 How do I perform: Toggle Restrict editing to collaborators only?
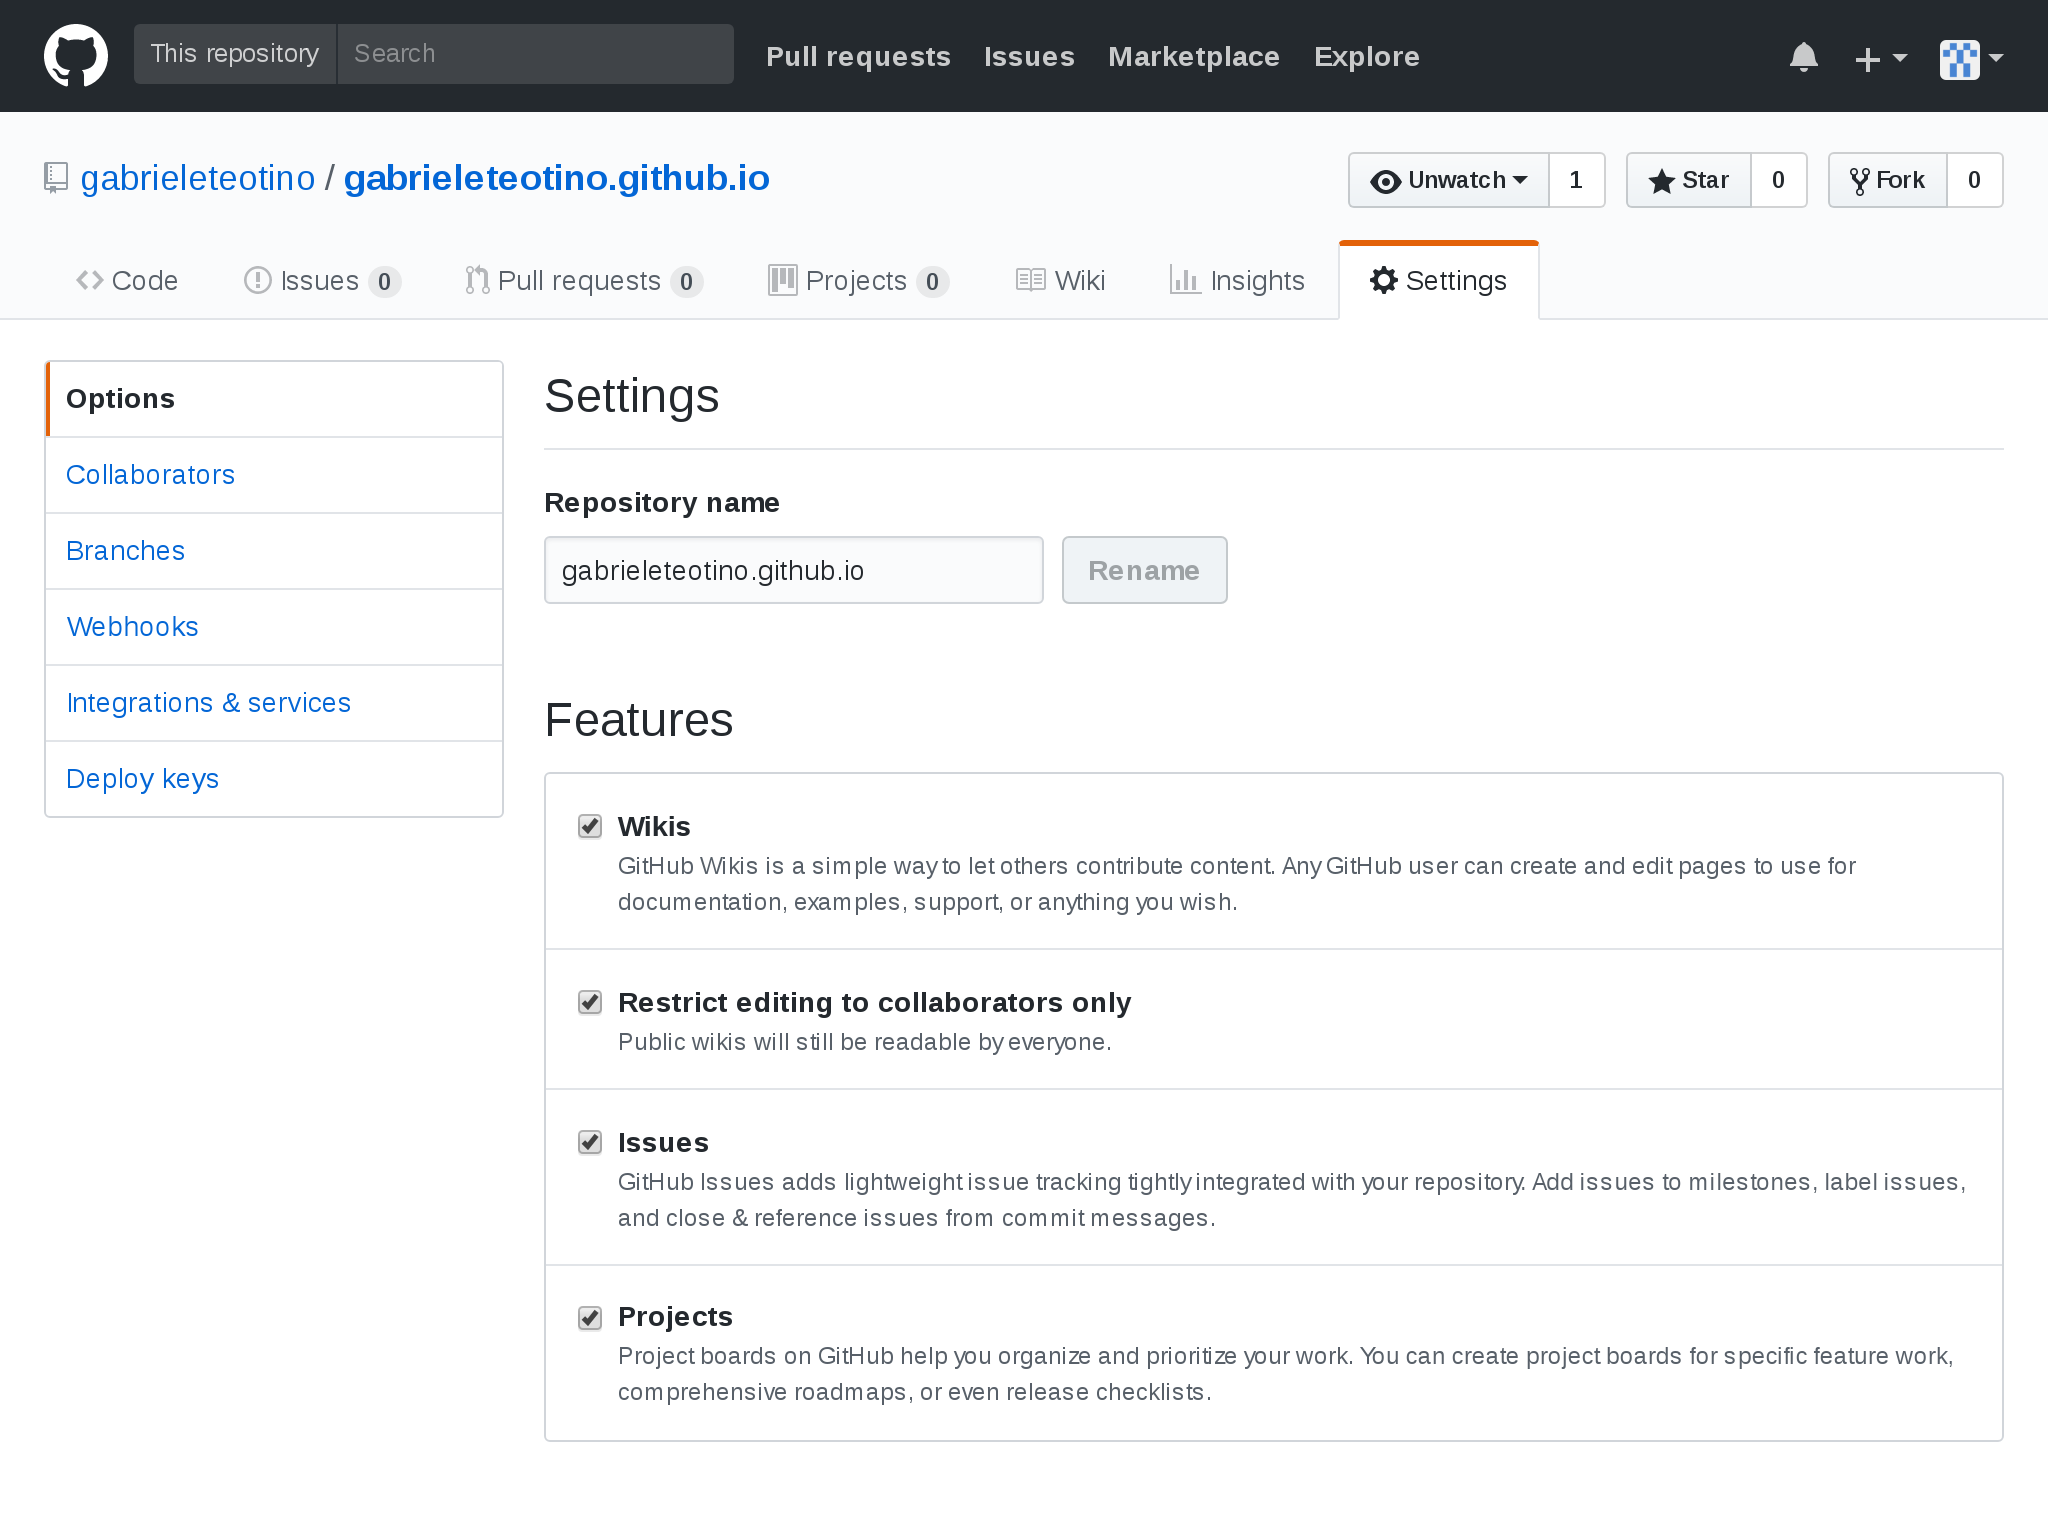point(590,1002)
